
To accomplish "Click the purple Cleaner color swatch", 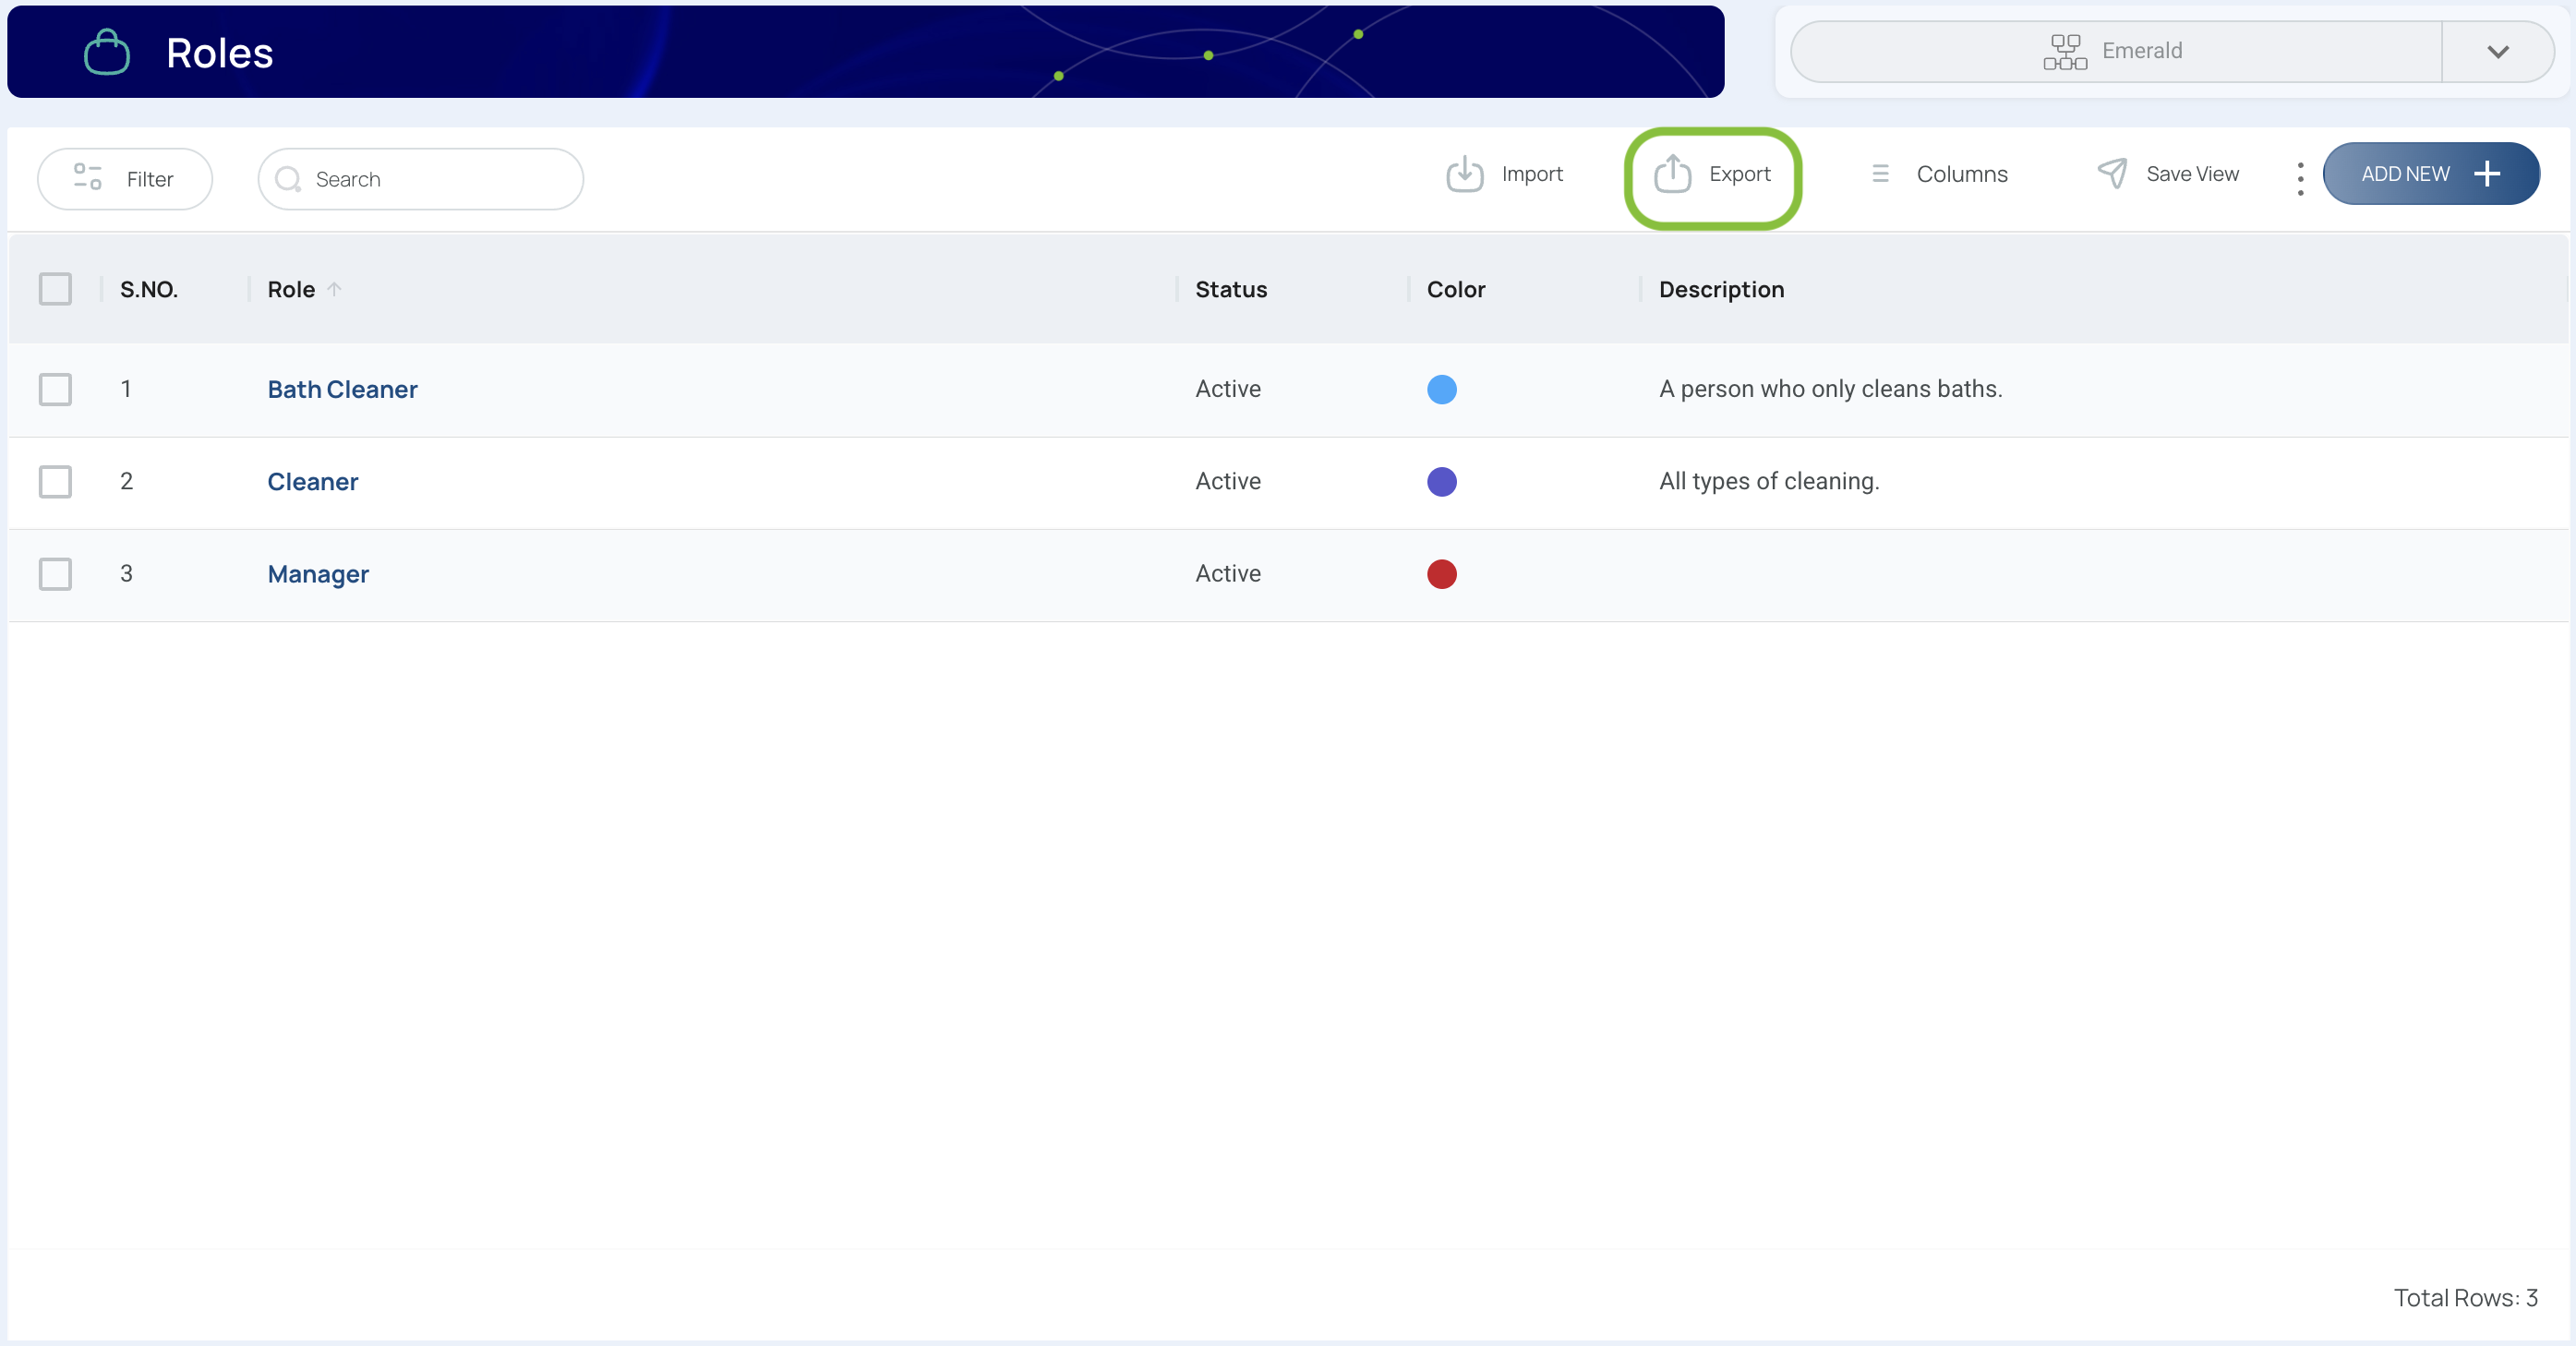I will (x=1441, y=481).
